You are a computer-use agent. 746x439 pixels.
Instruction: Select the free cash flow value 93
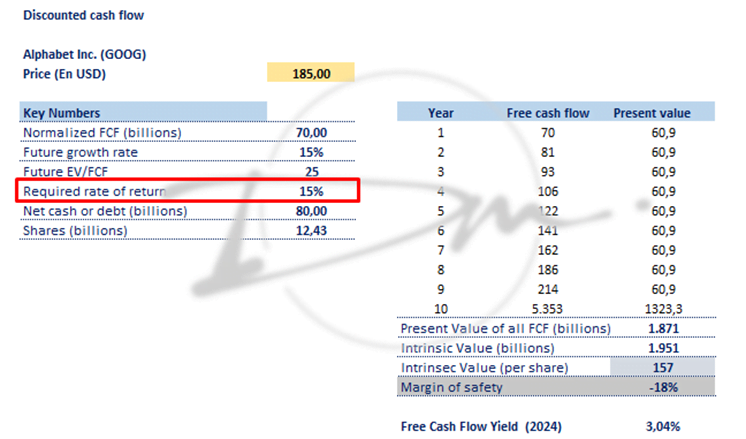point(548,172)
